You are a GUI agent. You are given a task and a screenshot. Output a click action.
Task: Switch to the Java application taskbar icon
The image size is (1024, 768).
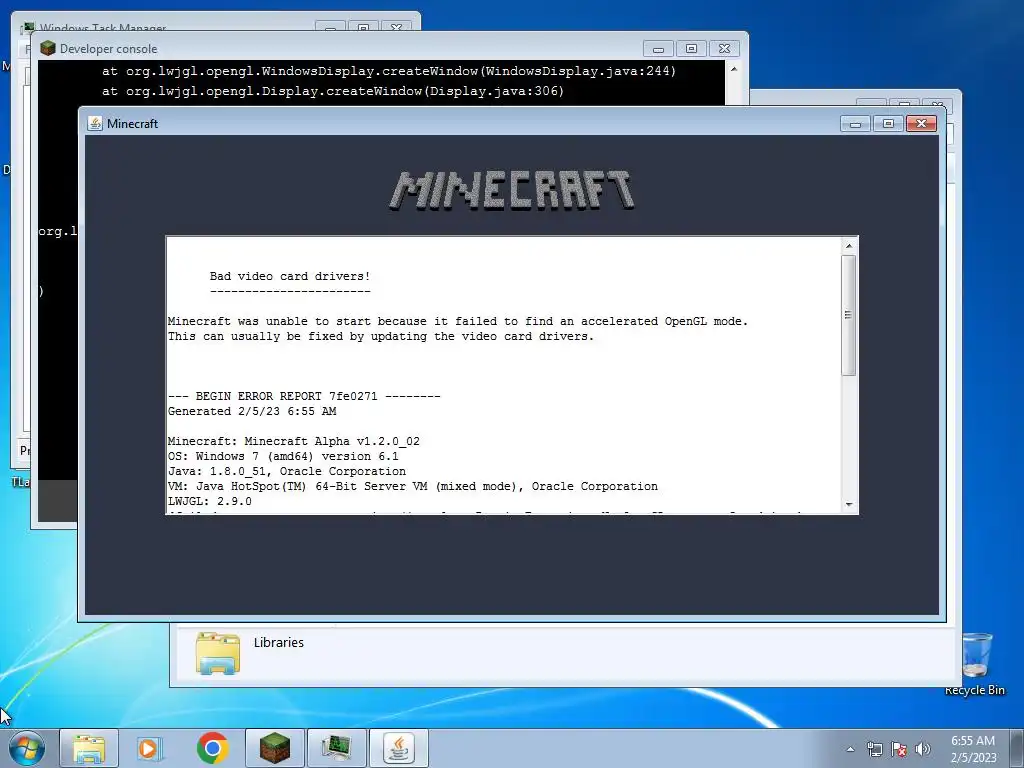click(x=398, y=748)
